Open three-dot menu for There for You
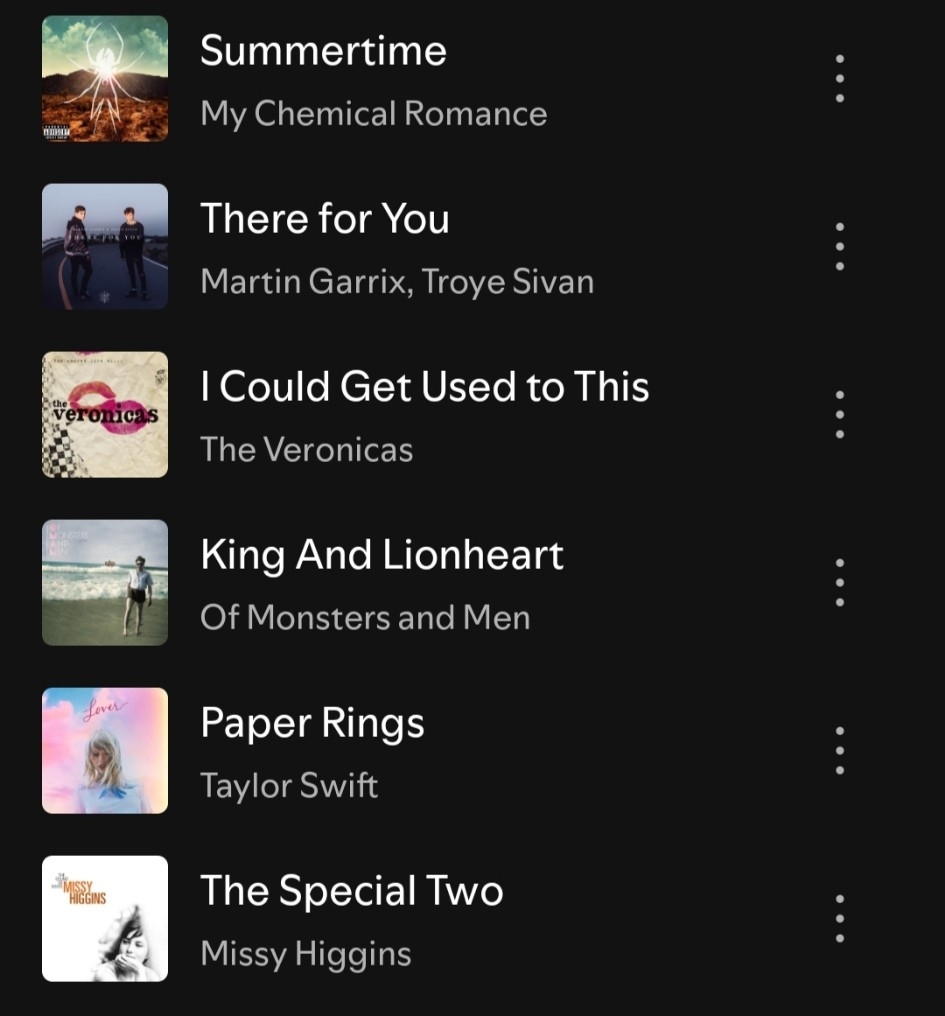Viewport: 945px width, 1016px height. 839,246
